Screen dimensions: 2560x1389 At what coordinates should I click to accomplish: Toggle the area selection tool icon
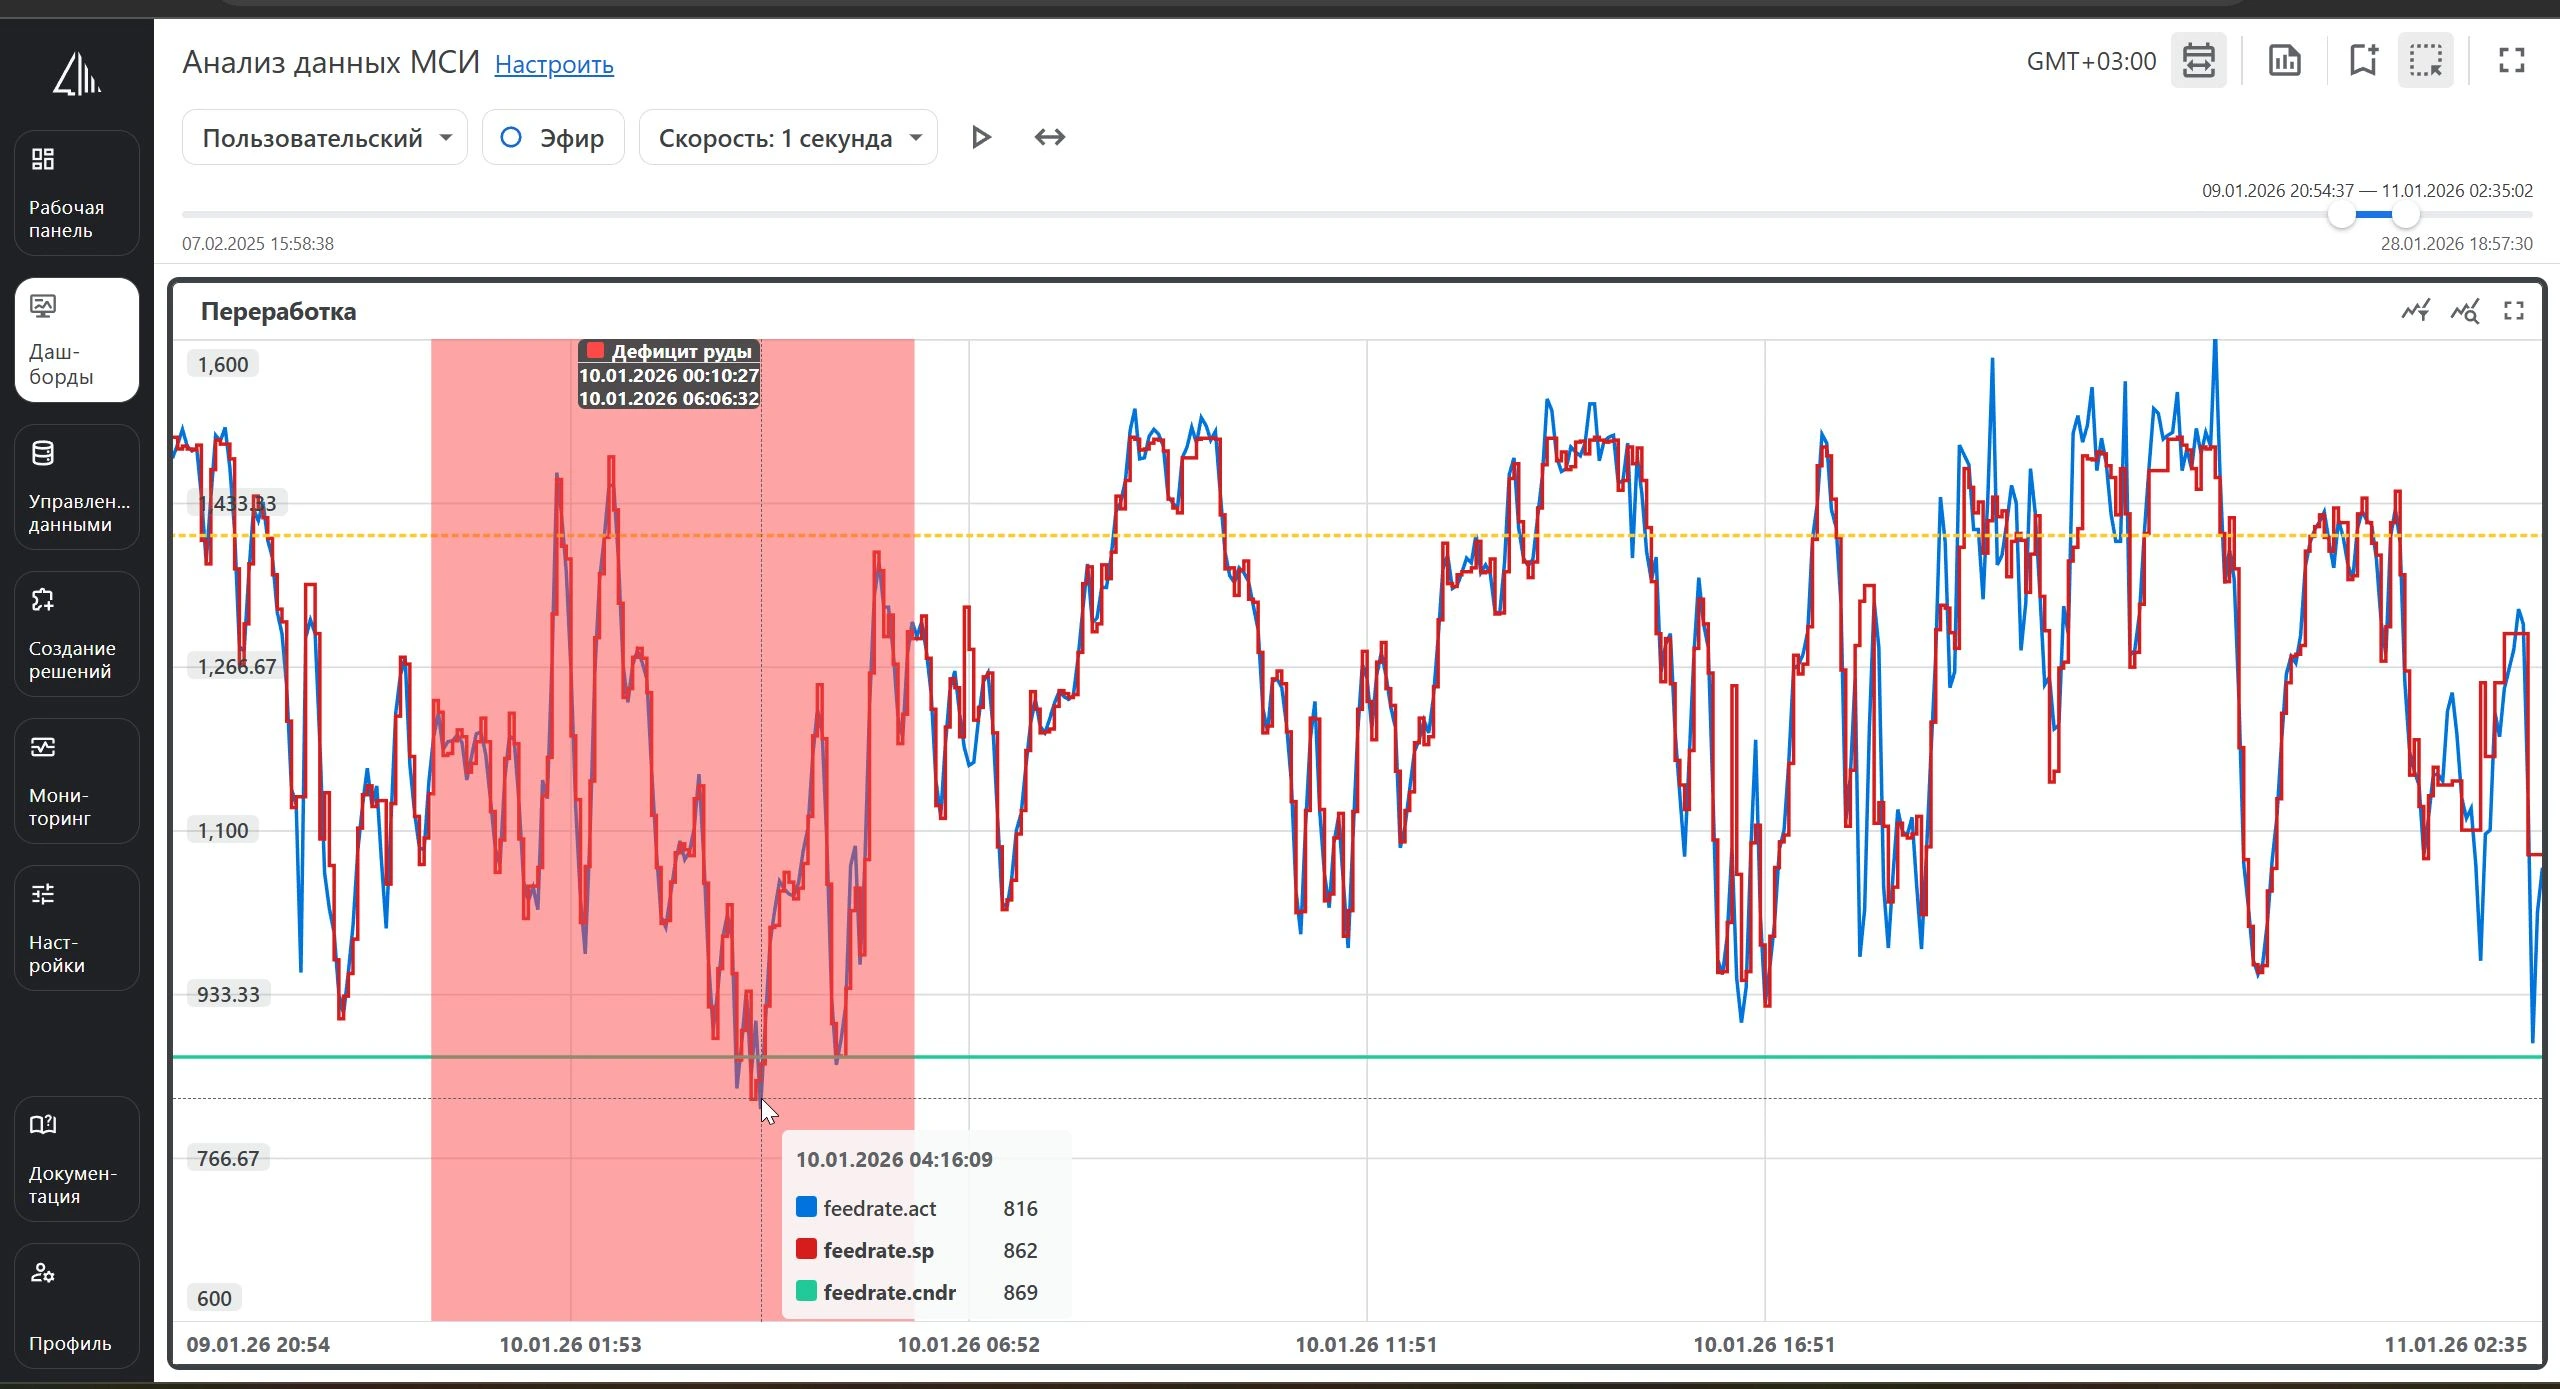pyautogui.click(x=2425, y=61)
